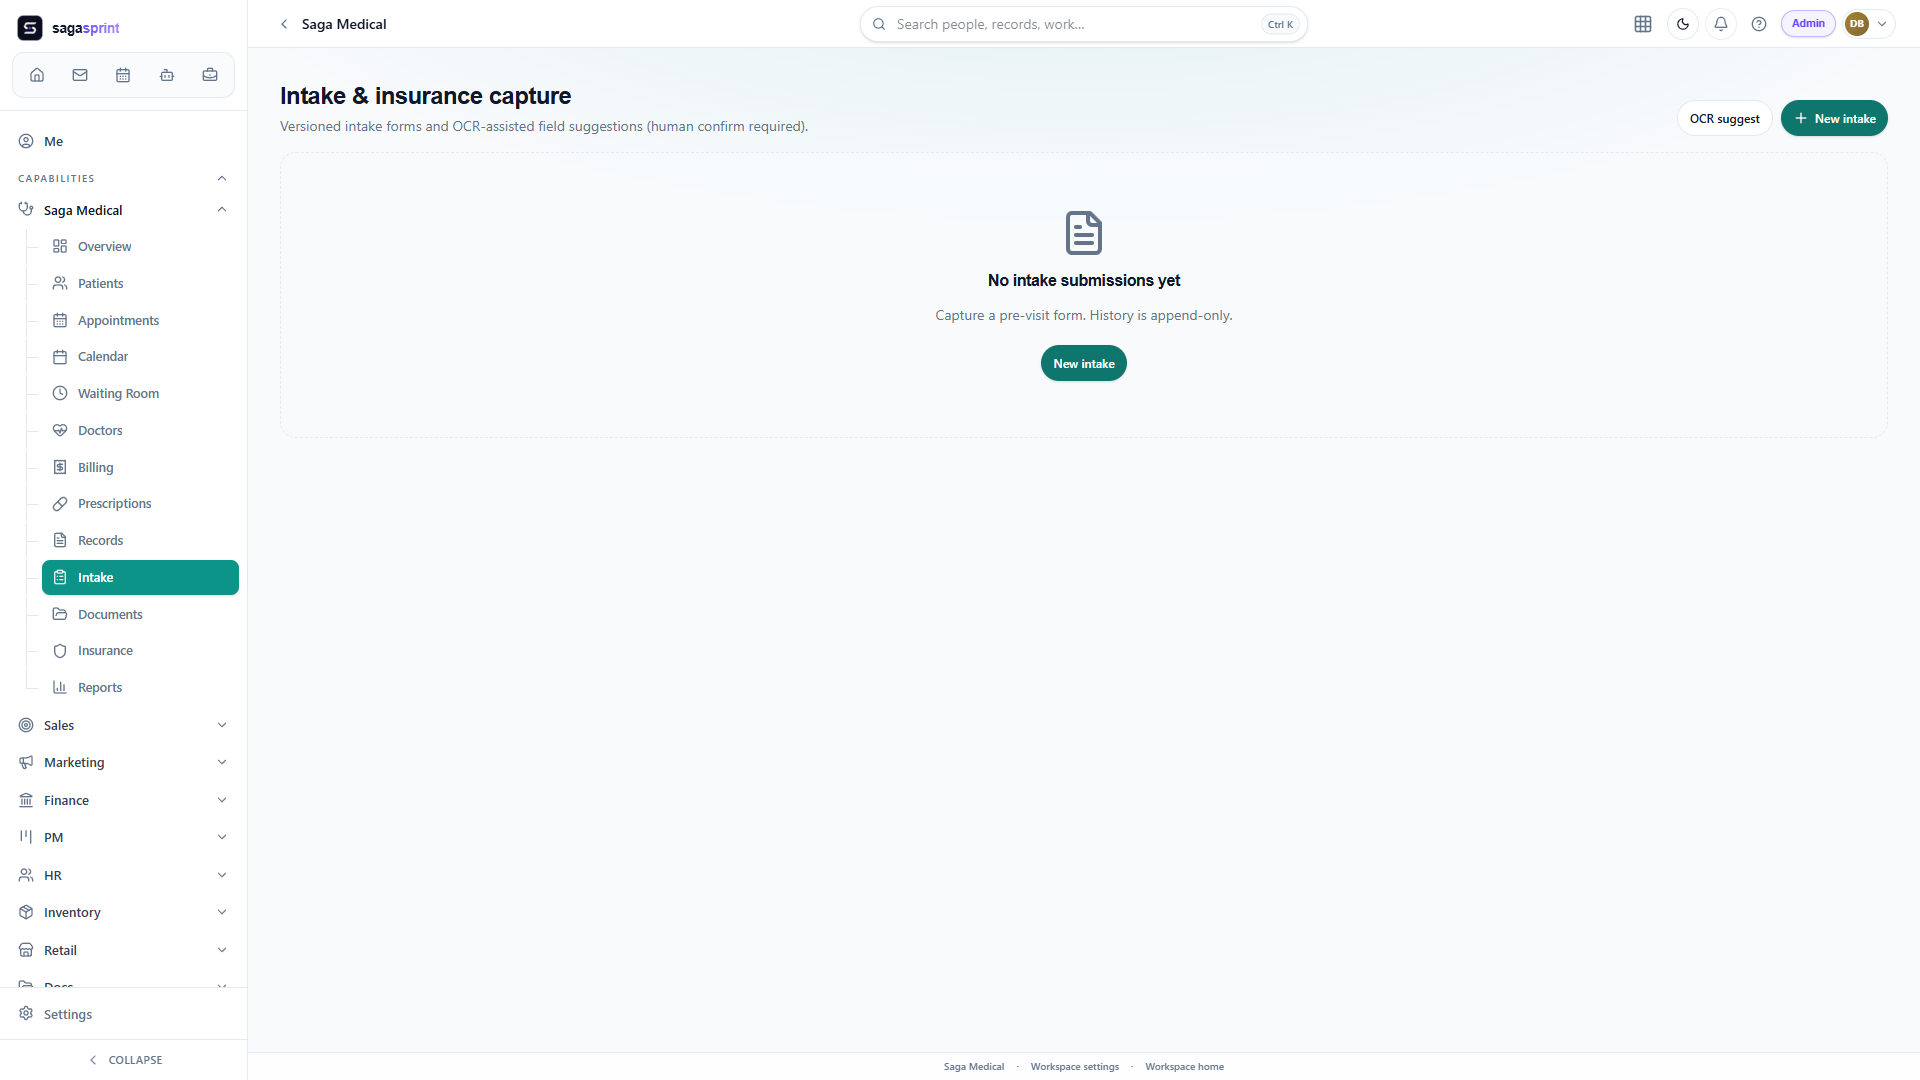Open the apps grid icon in header
Image resolution: width=1920 pixels, height=1080 pixels.
tap(1643, 24)
